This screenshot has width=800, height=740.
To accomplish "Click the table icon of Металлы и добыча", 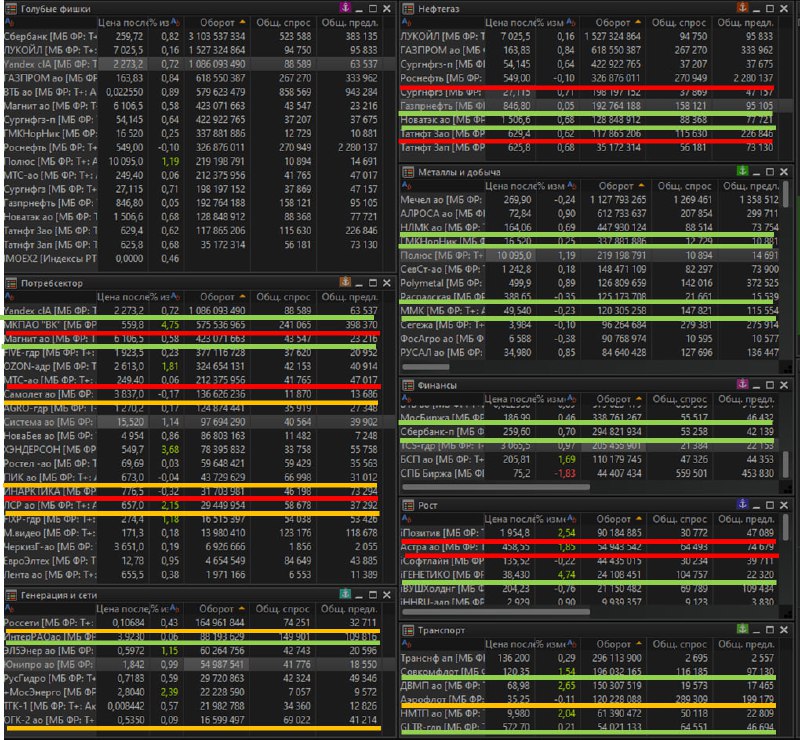I will [408, 172].
